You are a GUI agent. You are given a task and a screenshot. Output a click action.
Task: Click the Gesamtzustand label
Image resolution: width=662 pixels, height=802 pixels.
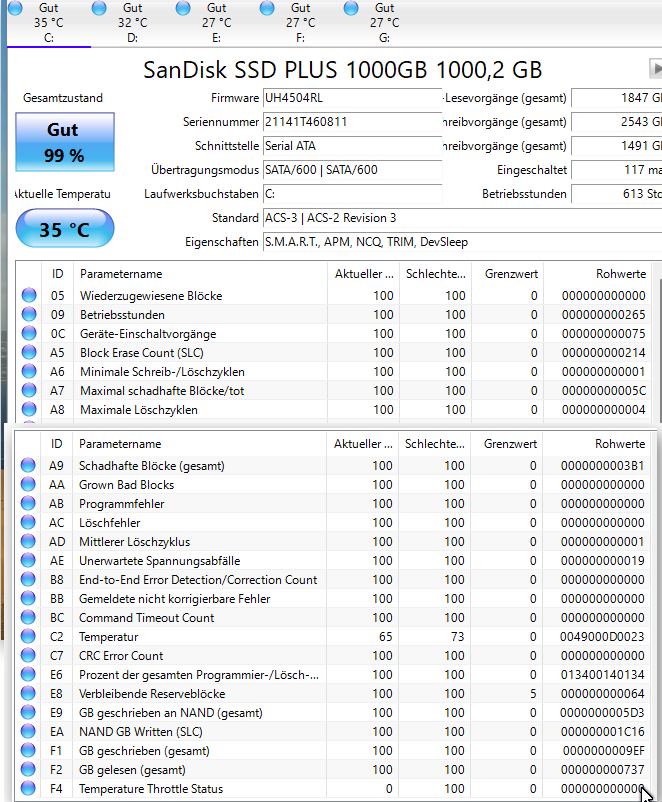63,98
